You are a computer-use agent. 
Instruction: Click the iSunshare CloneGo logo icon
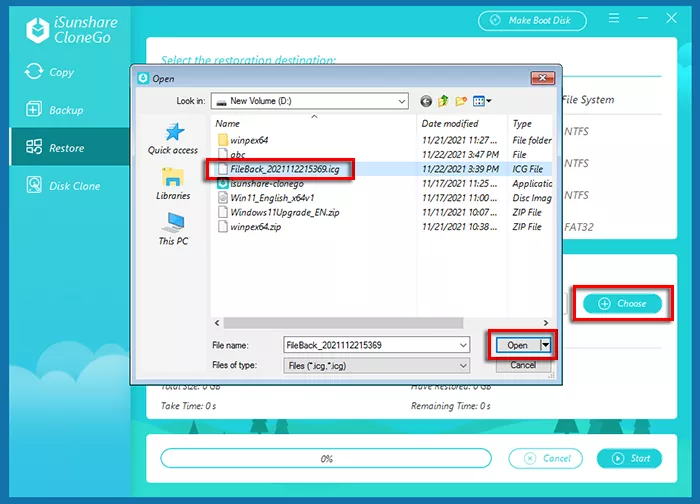[38, 30]
